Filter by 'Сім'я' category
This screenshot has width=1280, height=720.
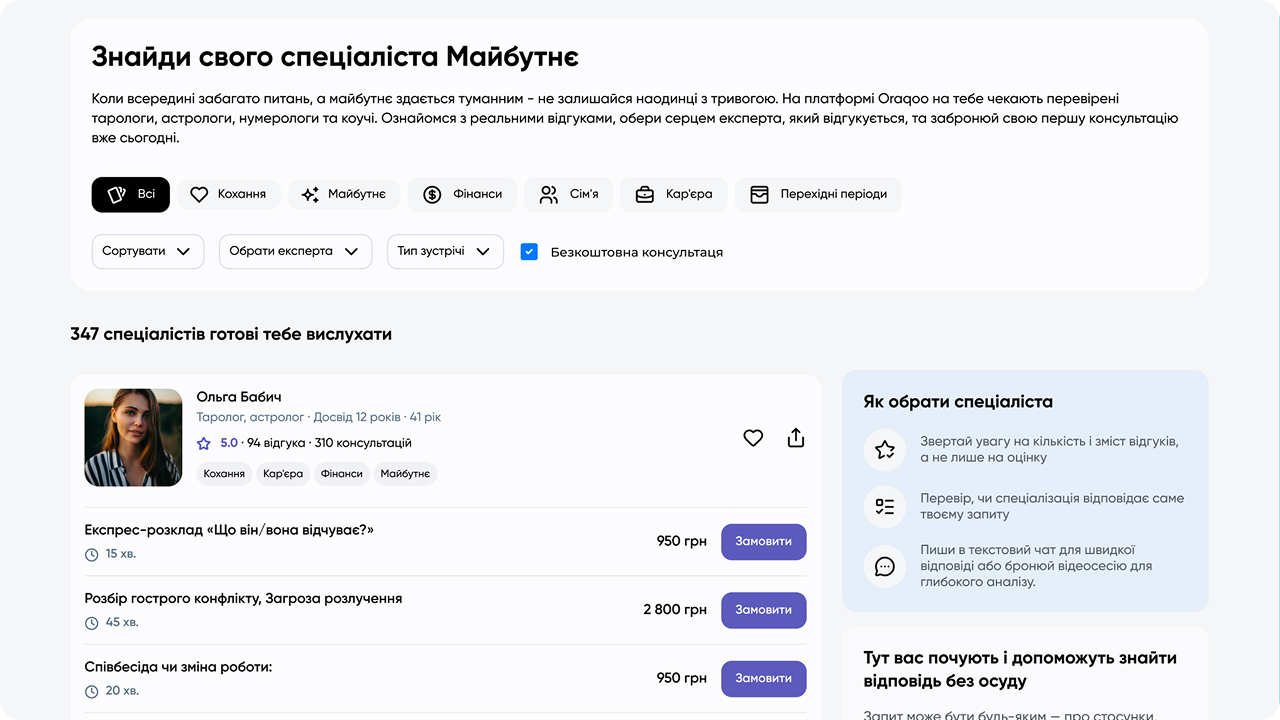pyautogui.click(x=568, y=195)
